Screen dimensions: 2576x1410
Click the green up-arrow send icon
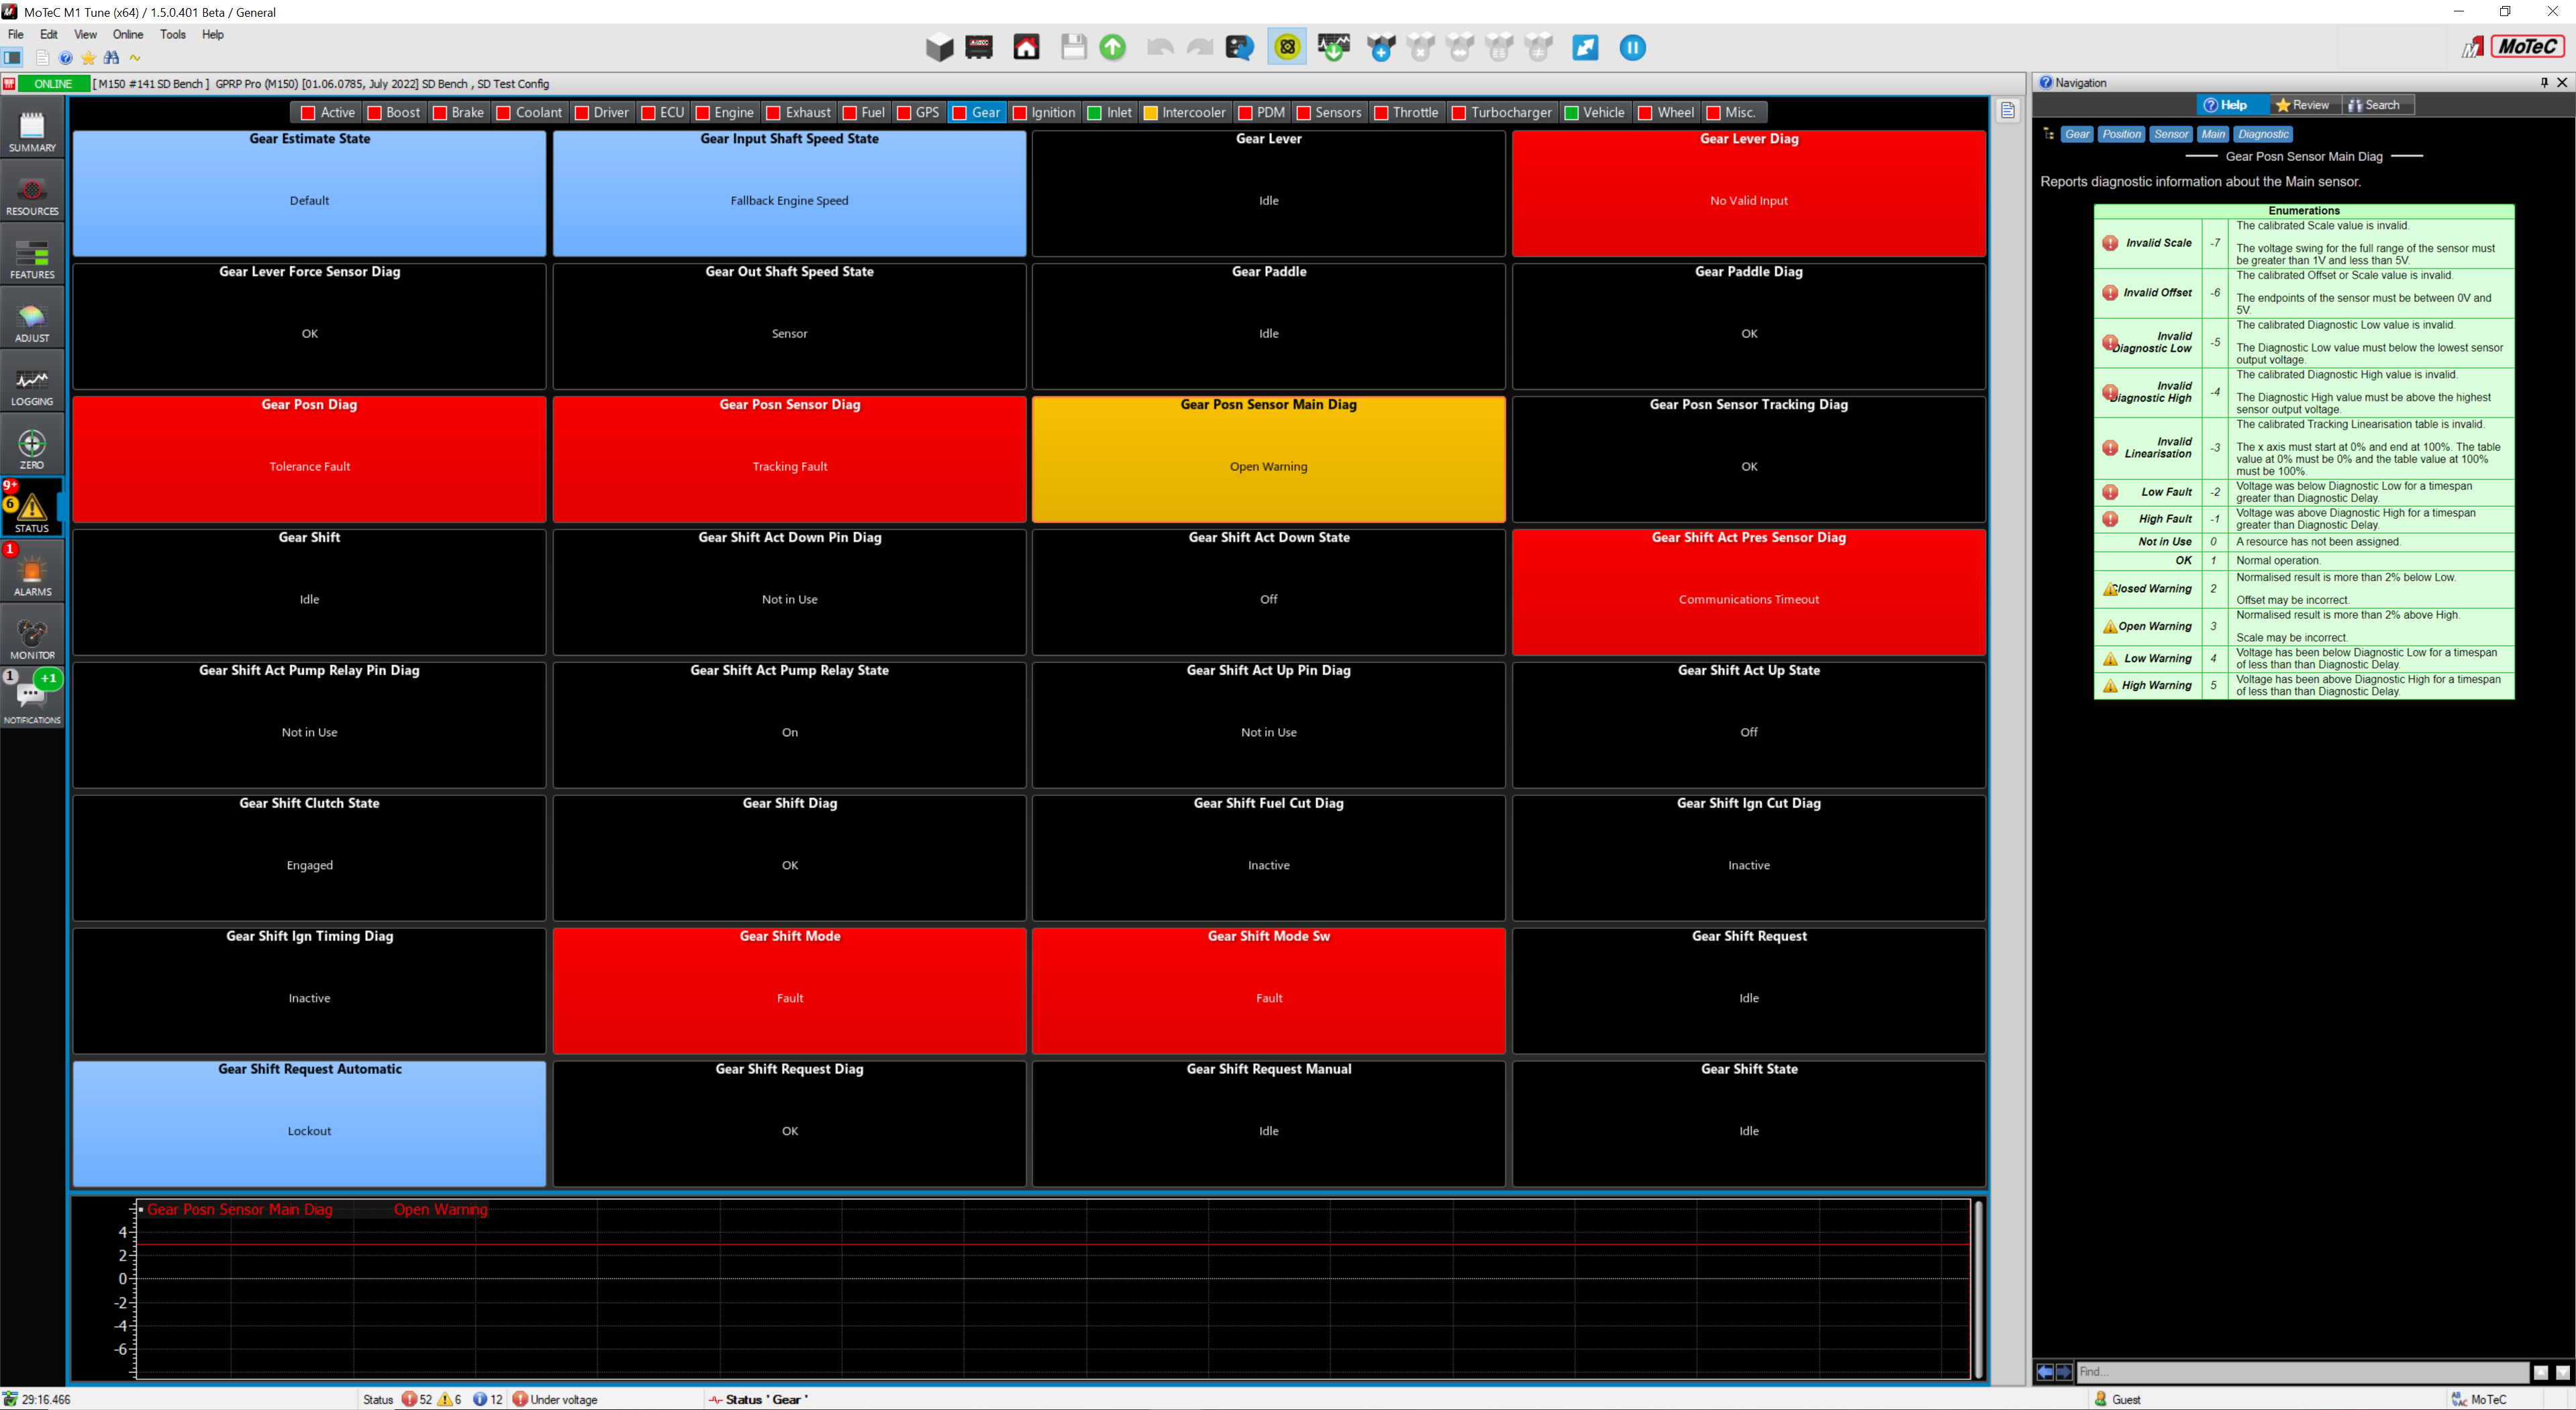point(1112,47)
